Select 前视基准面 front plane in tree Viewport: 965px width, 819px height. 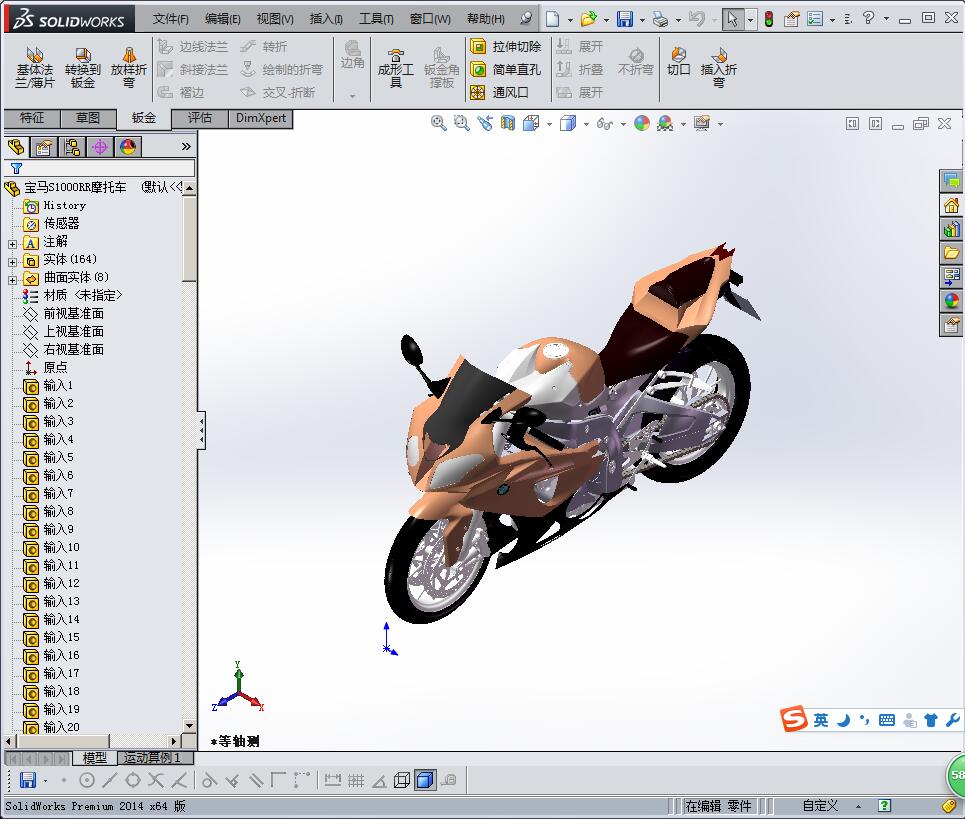pyautogui.click(x=73, y=313)
